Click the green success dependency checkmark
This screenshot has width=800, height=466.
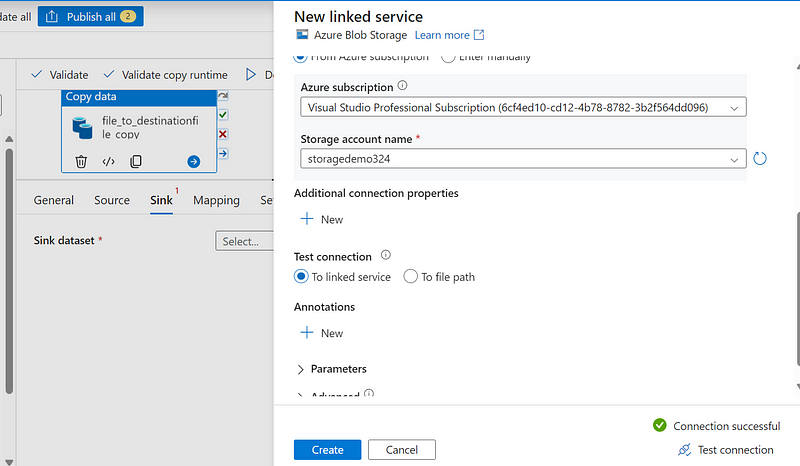pyautogui.click(x=223, y=115)
